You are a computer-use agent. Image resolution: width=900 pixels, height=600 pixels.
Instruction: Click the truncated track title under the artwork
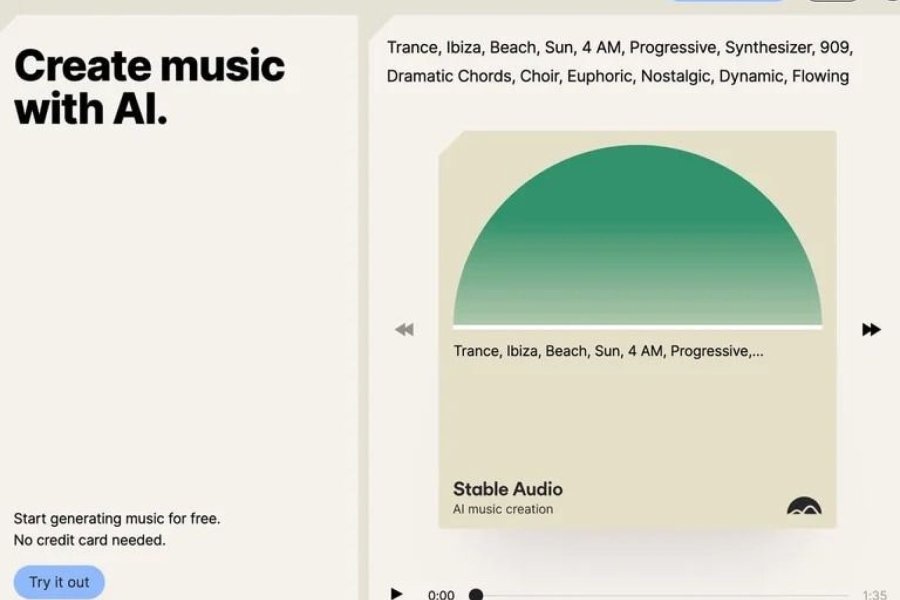click(x=608, y=351)
